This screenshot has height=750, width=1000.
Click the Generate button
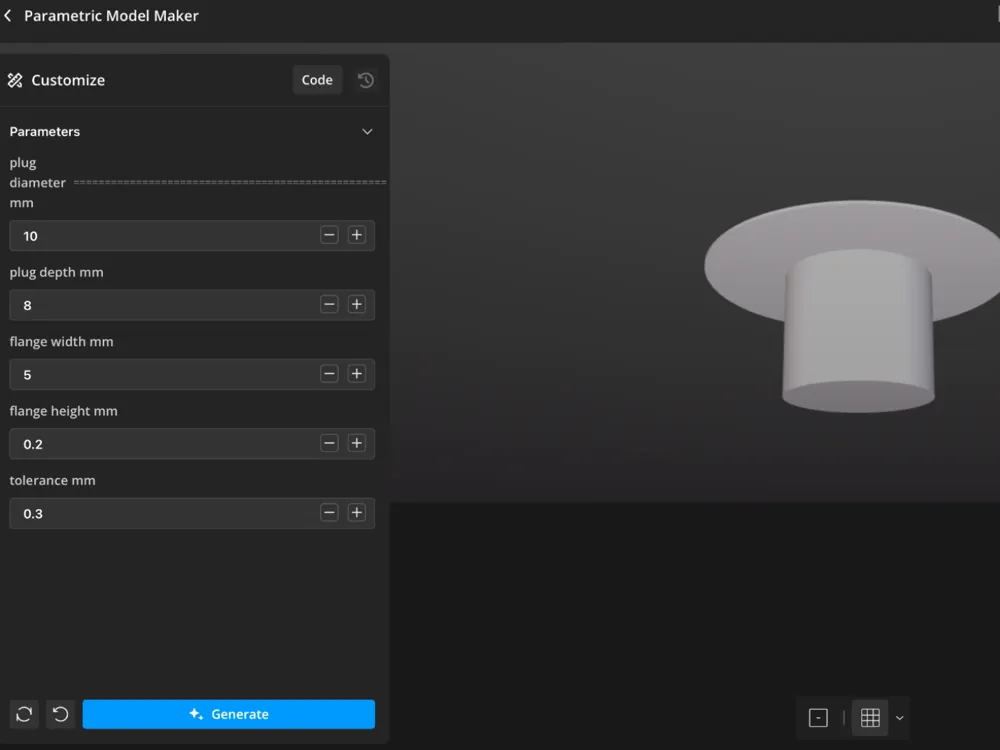click(x=229, y=714)
